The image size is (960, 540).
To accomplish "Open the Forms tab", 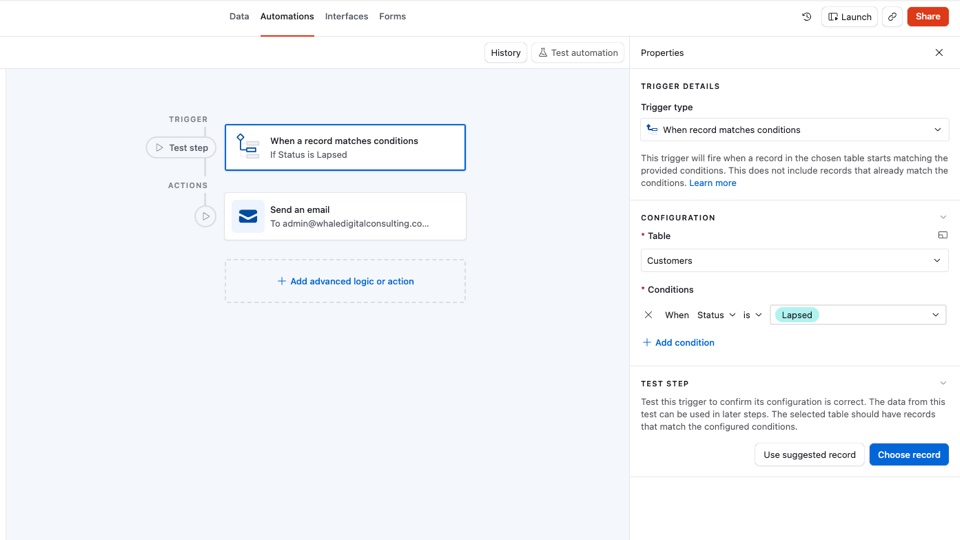I will (x=392, y=17).
